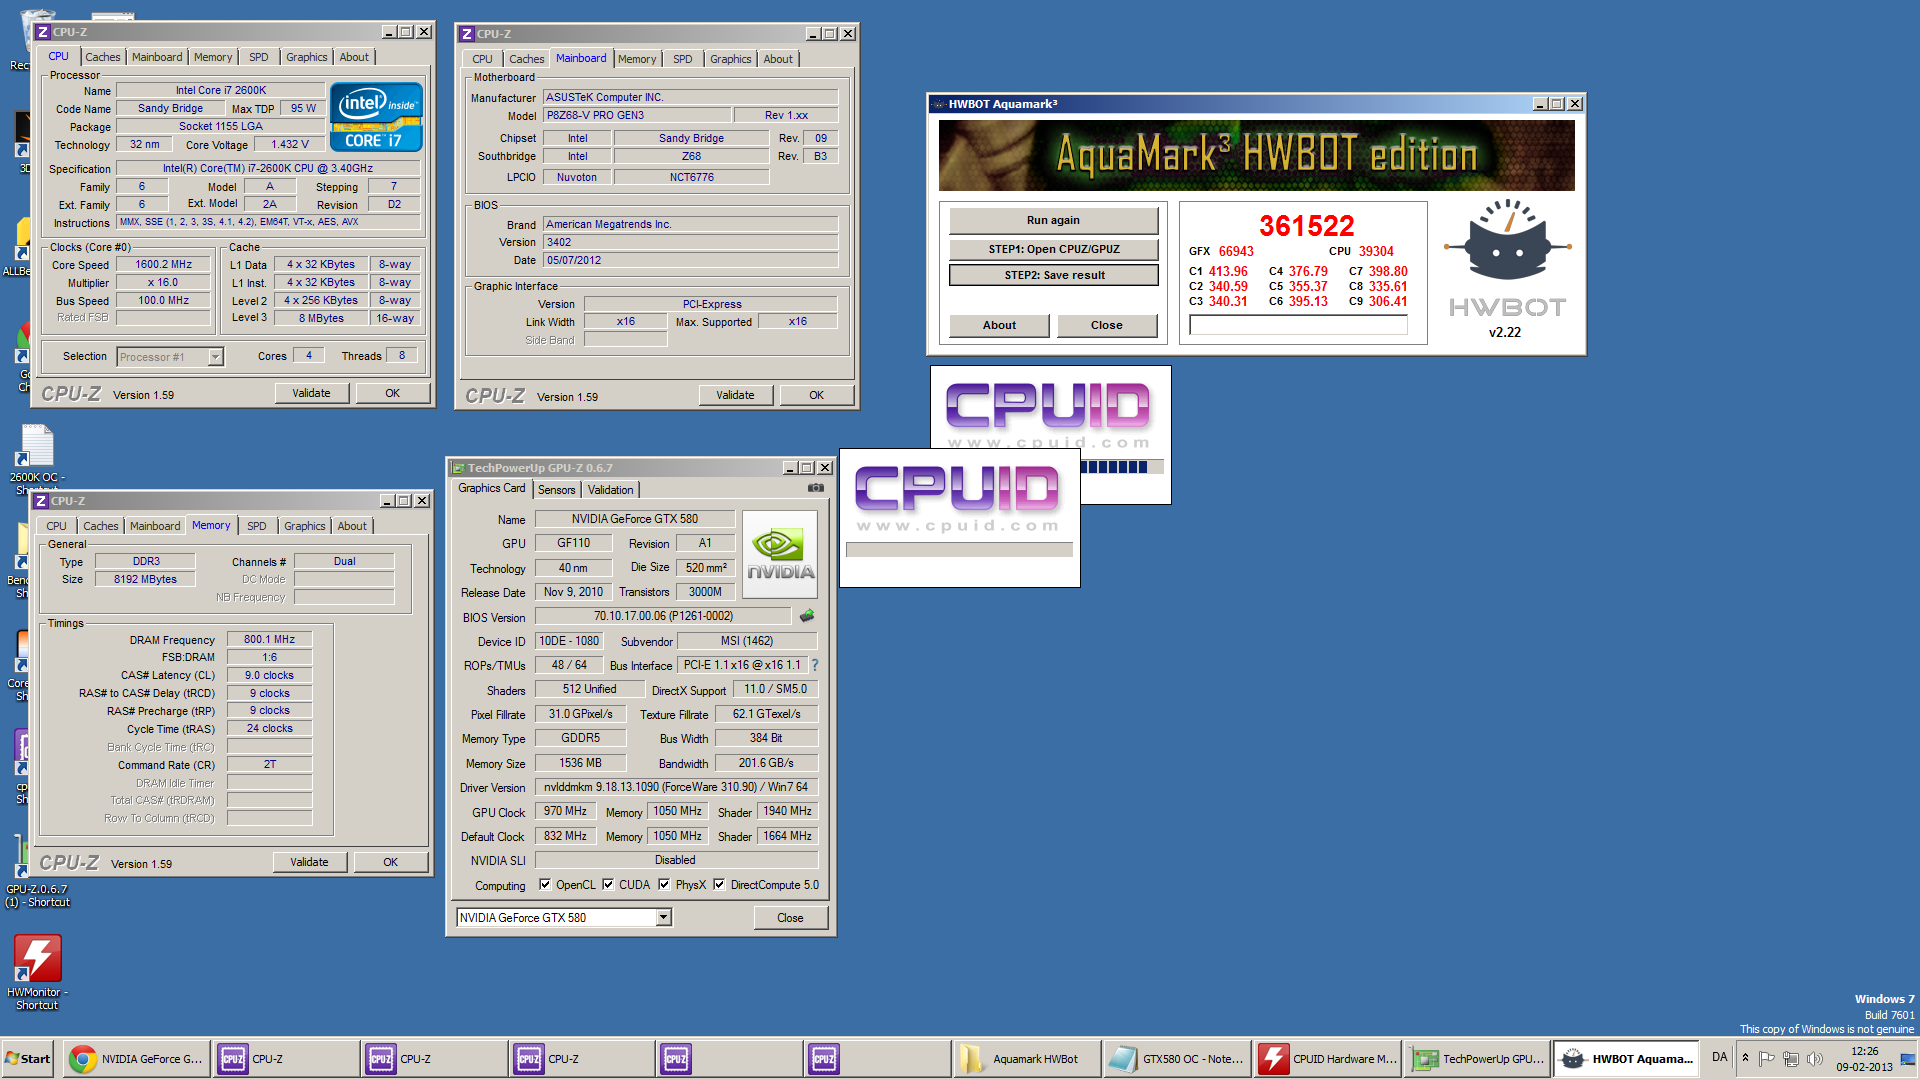Open Aquamark HWBot folder in taskbar

(1026, 1059)
